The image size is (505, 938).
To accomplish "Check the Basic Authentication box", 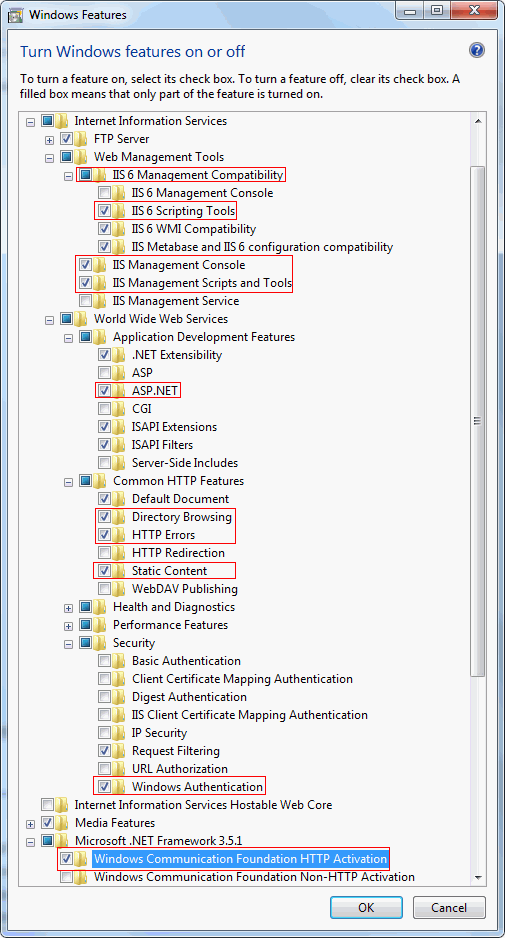I will pos(104,660).
